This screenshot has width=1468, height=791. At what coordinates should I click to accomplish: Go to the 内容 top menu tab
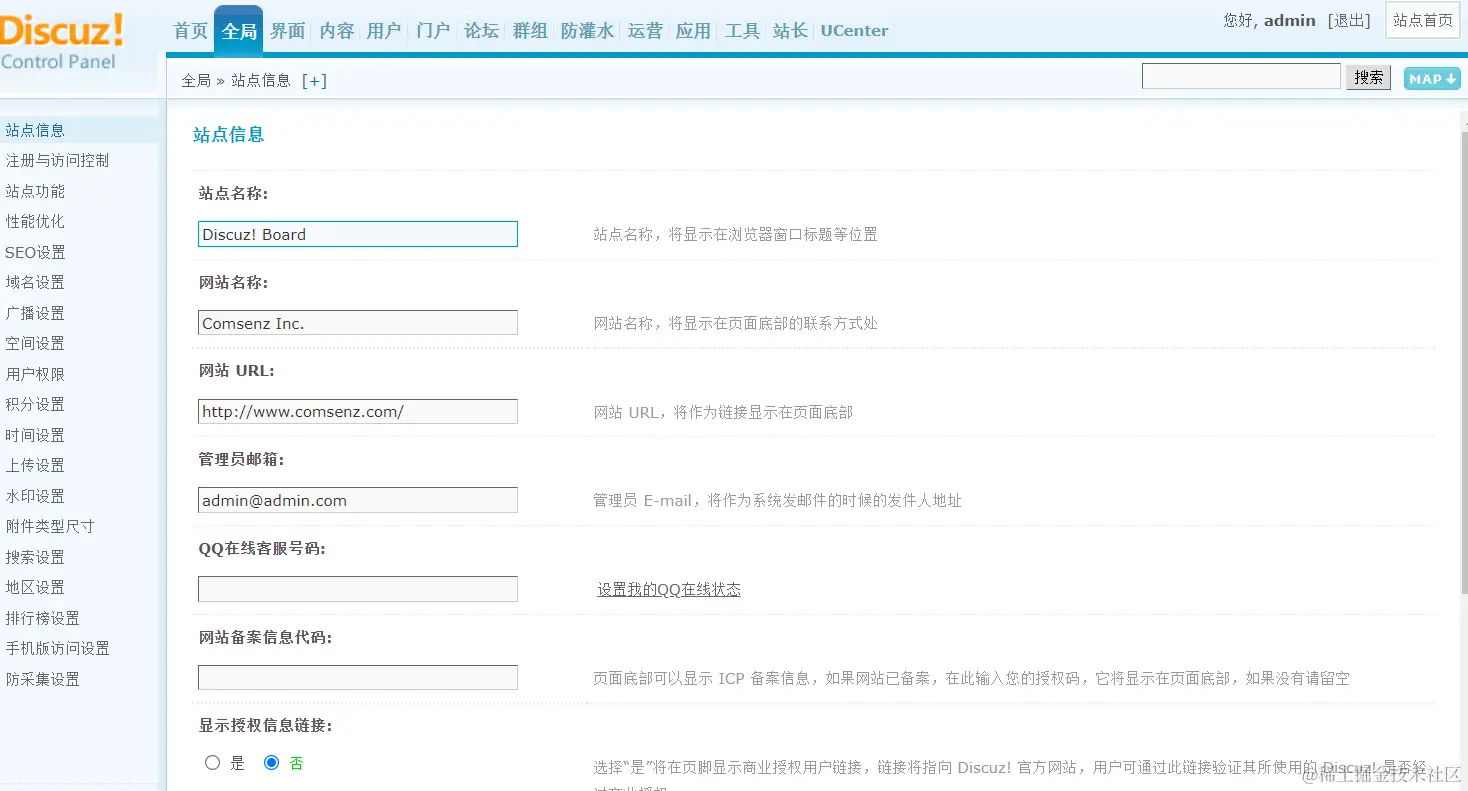coord(337,31)
